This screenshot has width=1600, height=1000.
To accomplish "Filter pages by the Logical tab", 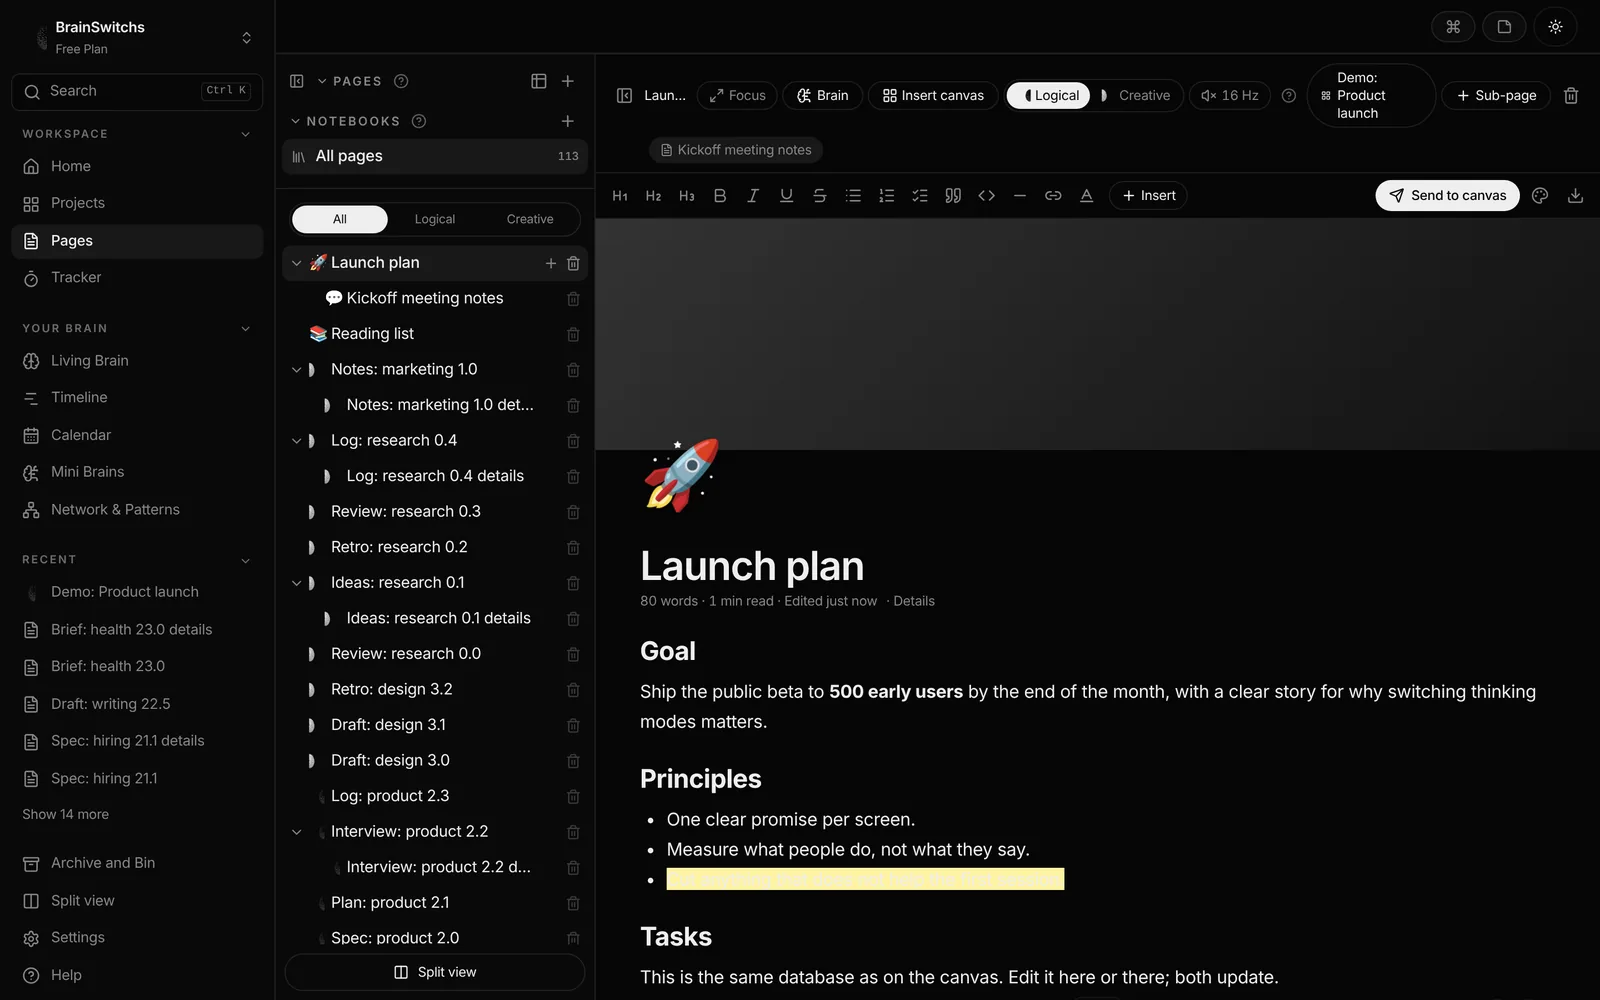I will pyautogui.click(x=435, y=219).
